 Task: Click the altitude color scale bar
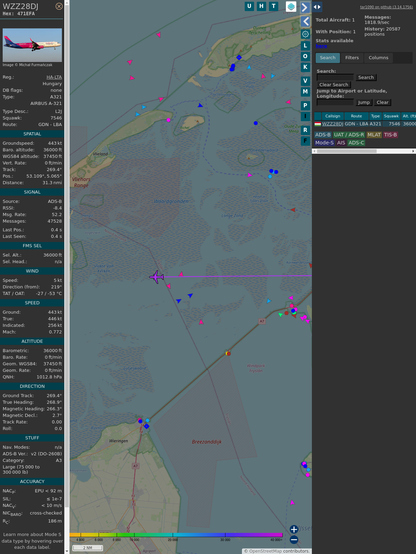(x=176, y=535)
